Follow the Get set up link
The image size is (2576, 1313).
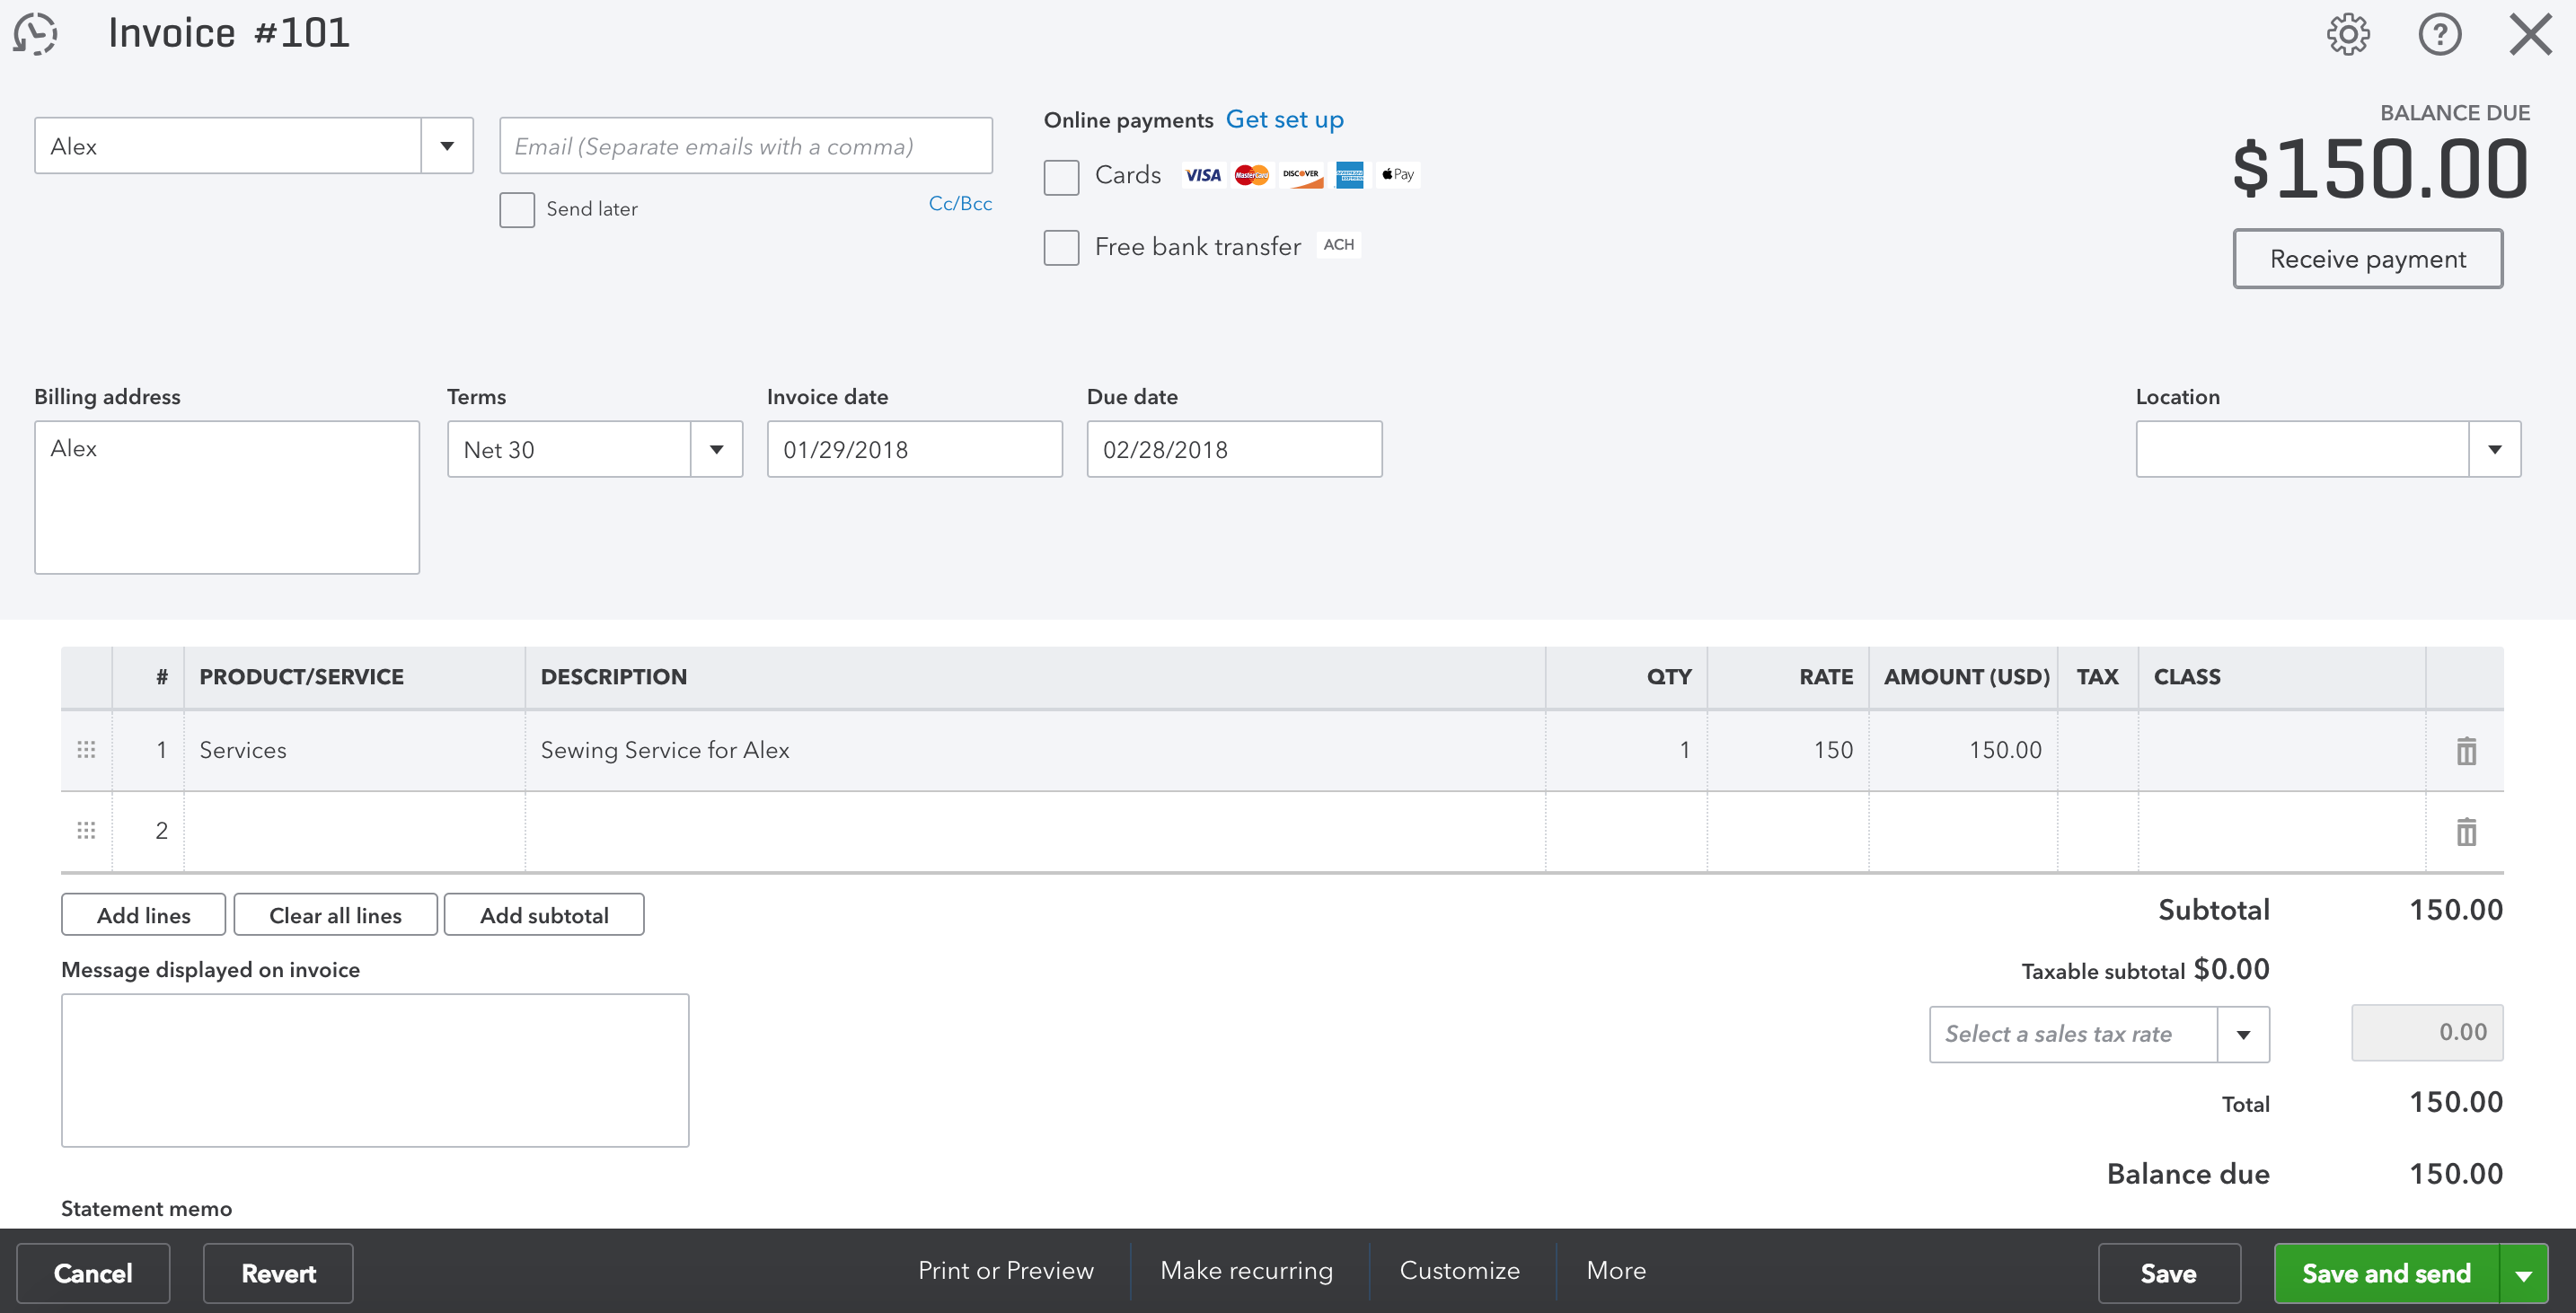1284,120
